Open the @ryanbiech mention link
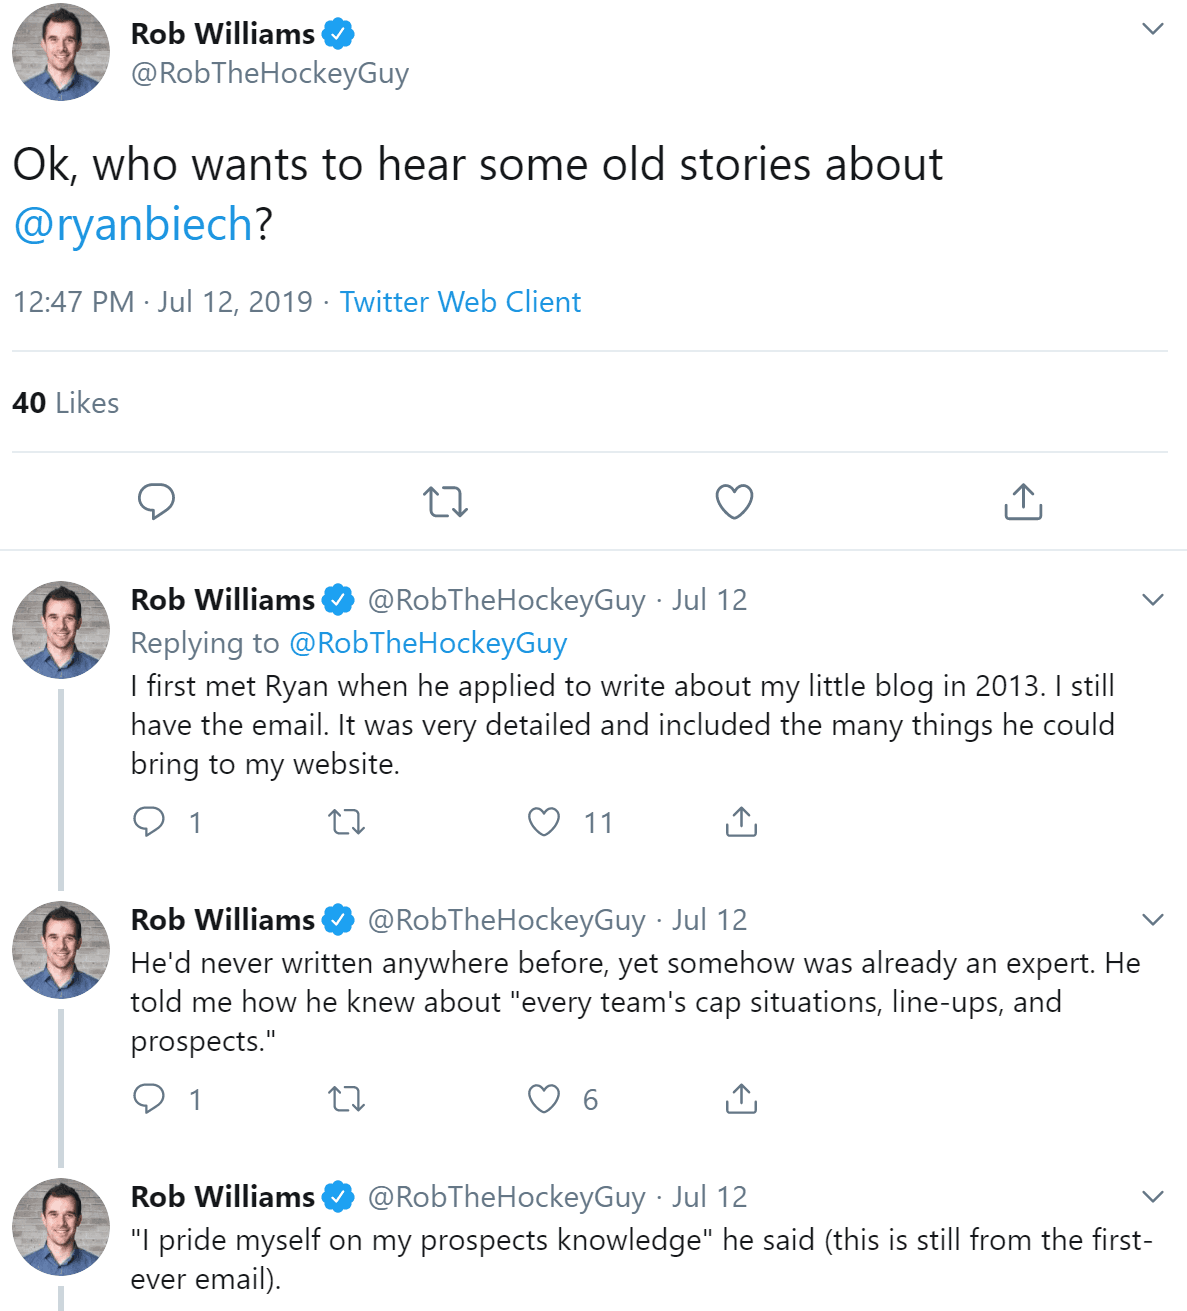1187x1311 pixels. click(133, 224)
